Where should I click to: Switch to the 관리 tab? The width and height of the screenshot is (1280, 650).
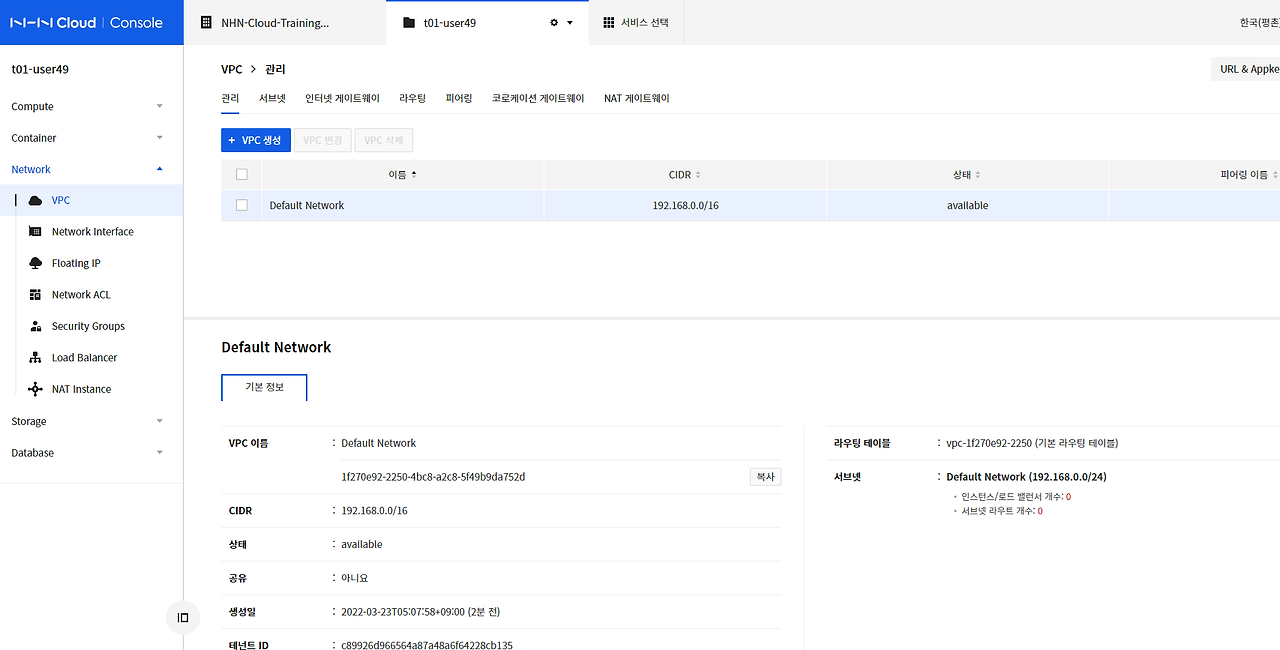230,98
